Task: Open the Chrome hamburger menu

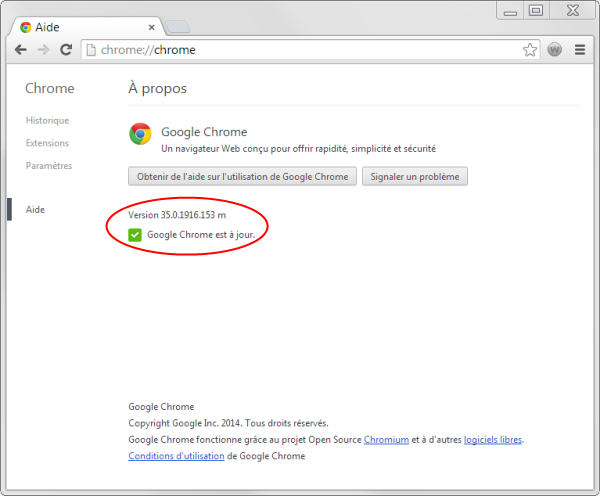Action: [580, 50]
